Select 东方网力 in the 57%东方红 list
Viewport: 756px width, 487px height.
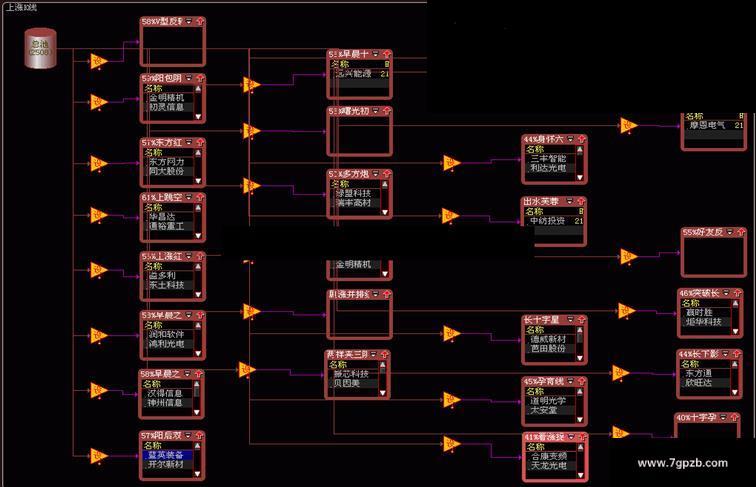169,162
